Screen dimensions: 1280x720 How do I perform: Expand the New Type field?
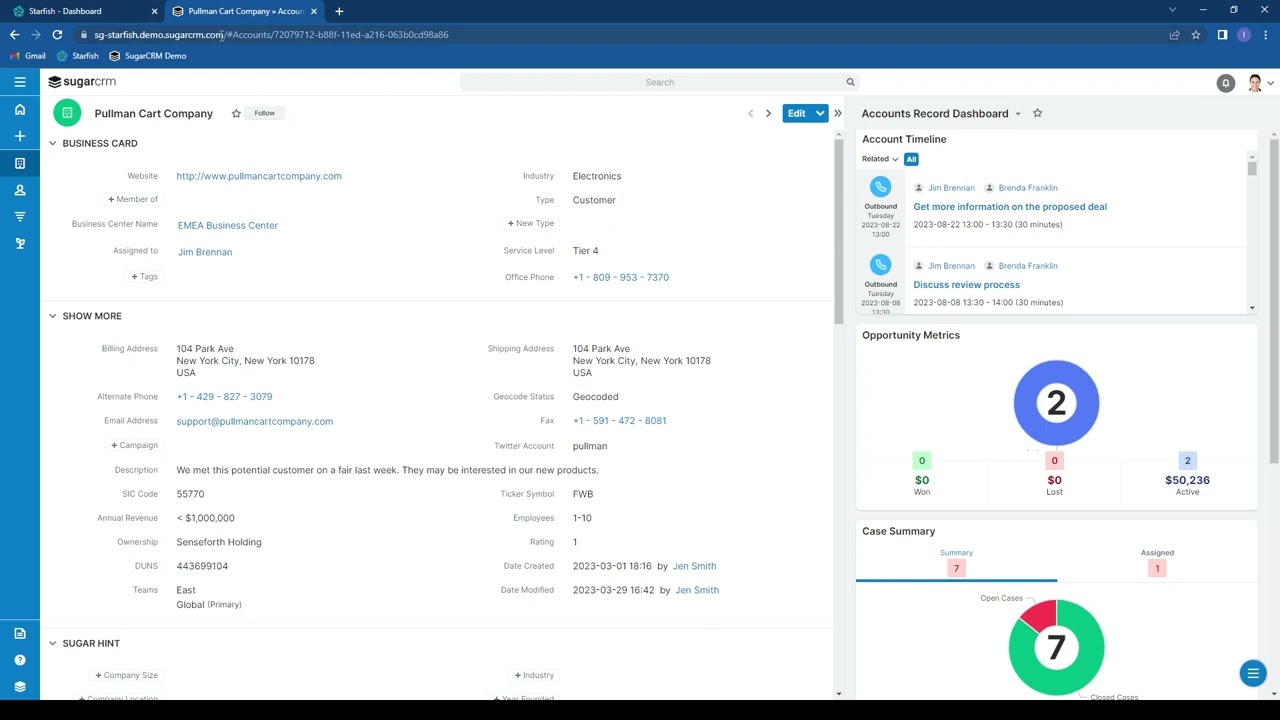(x=530, y=223)
